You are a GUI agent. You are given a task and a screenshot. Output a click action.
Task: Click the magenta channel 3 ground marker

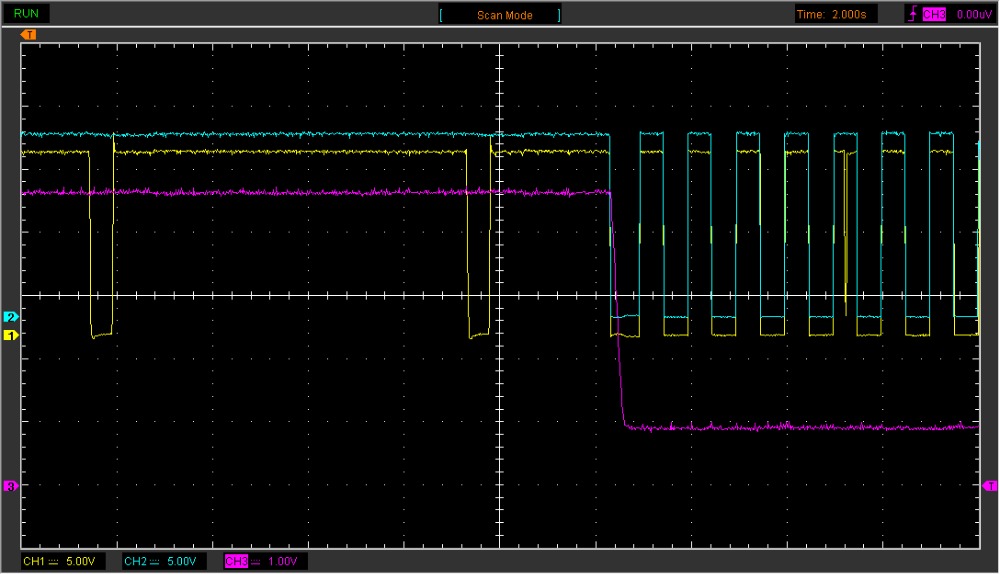[11, 486]
